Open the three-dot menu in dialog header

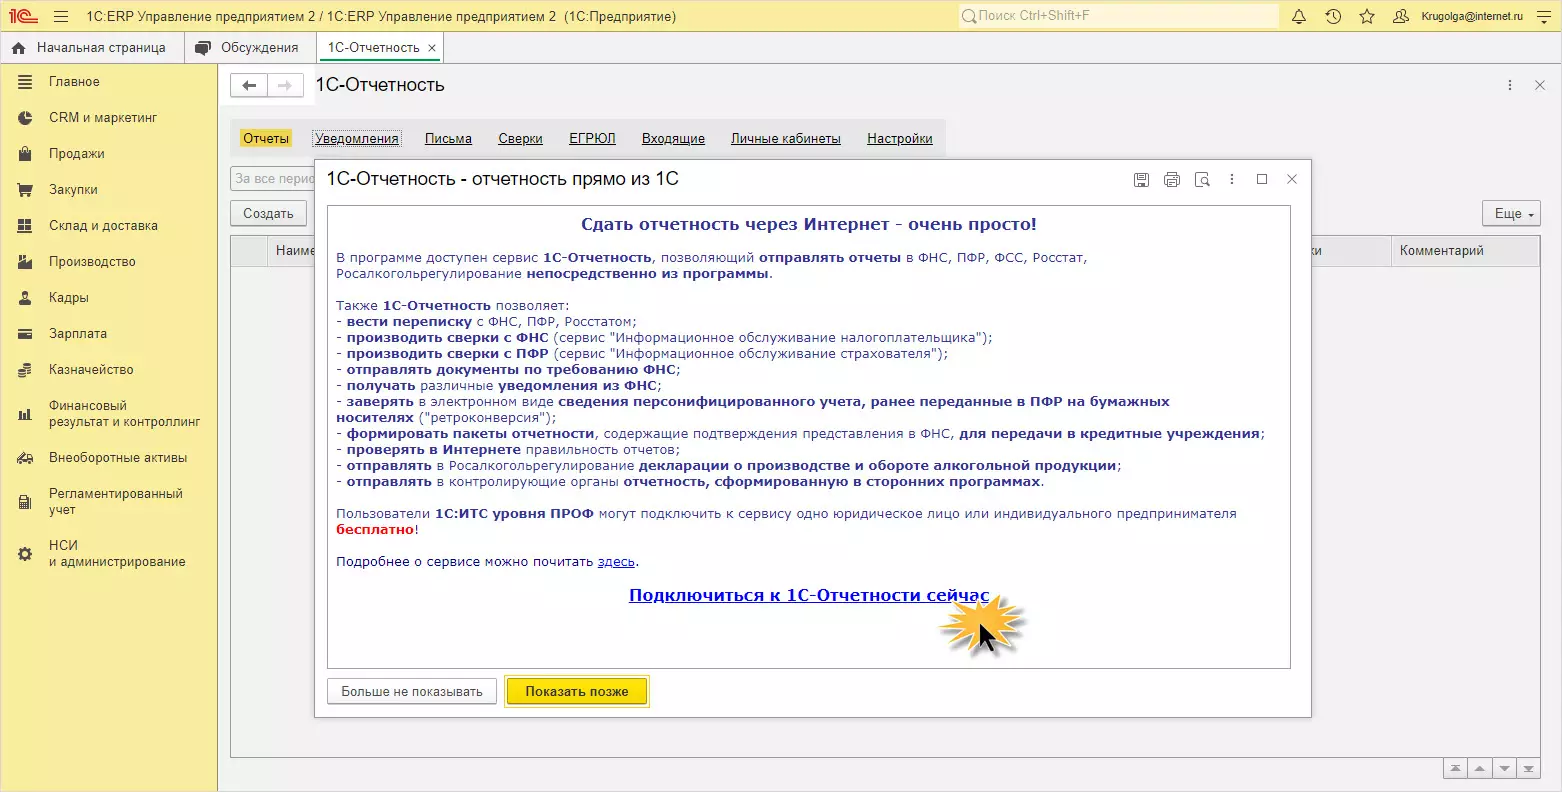point(1232,180)
